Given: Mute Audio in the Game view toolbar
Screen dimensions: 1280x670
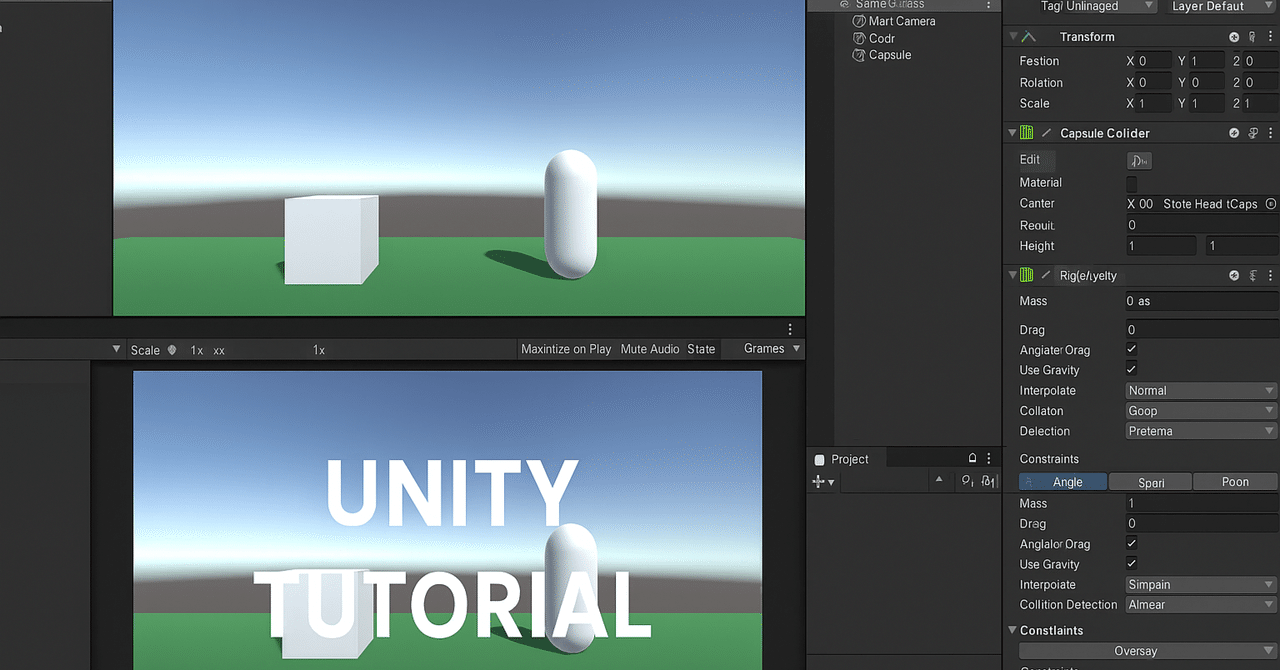Looking at the screenshot, I should pyautogui.click(x=650, y=349).
